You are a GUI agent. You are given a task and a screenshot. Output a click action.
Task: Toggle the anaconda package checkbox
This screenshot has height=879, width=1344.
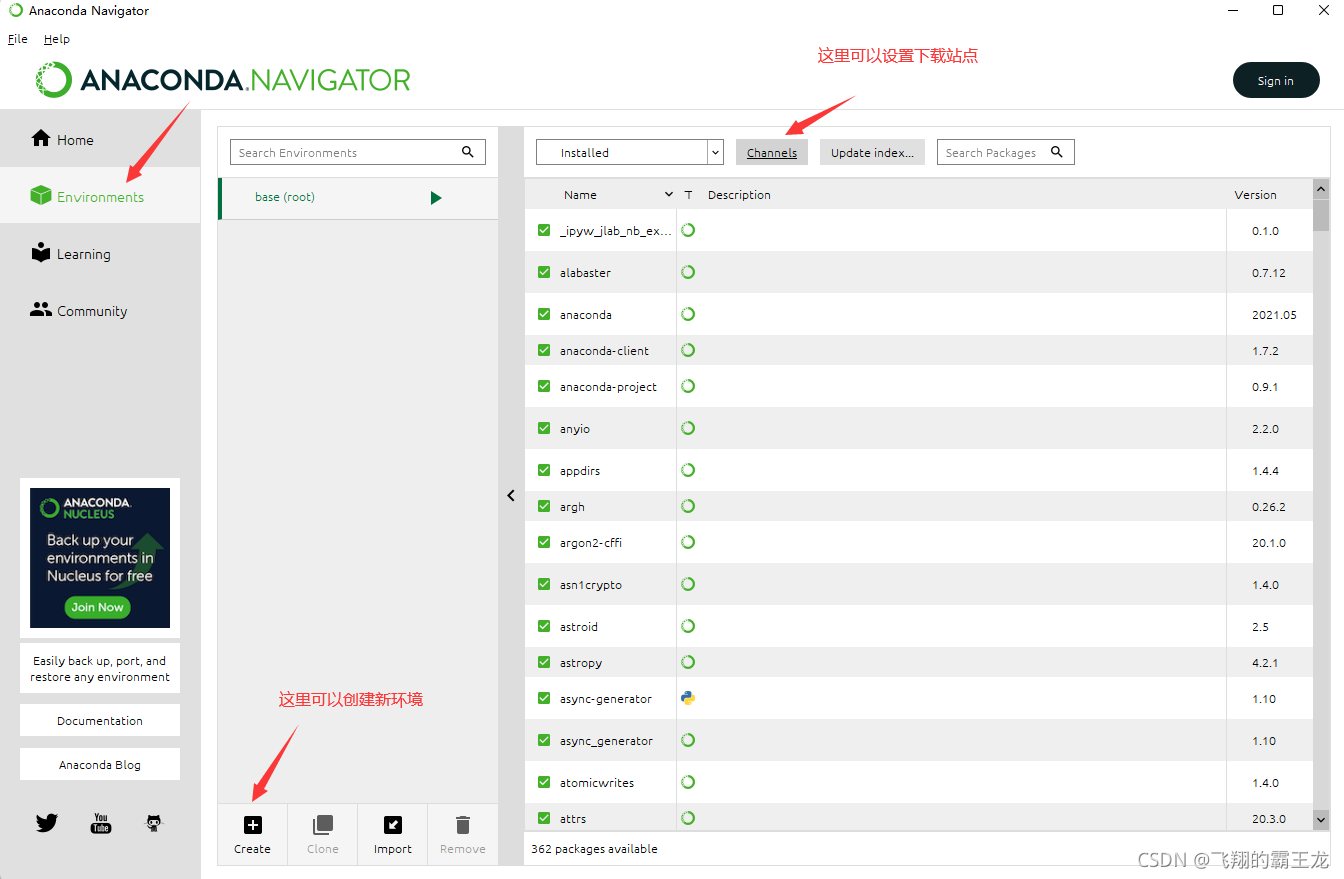[x=544, y=314]
